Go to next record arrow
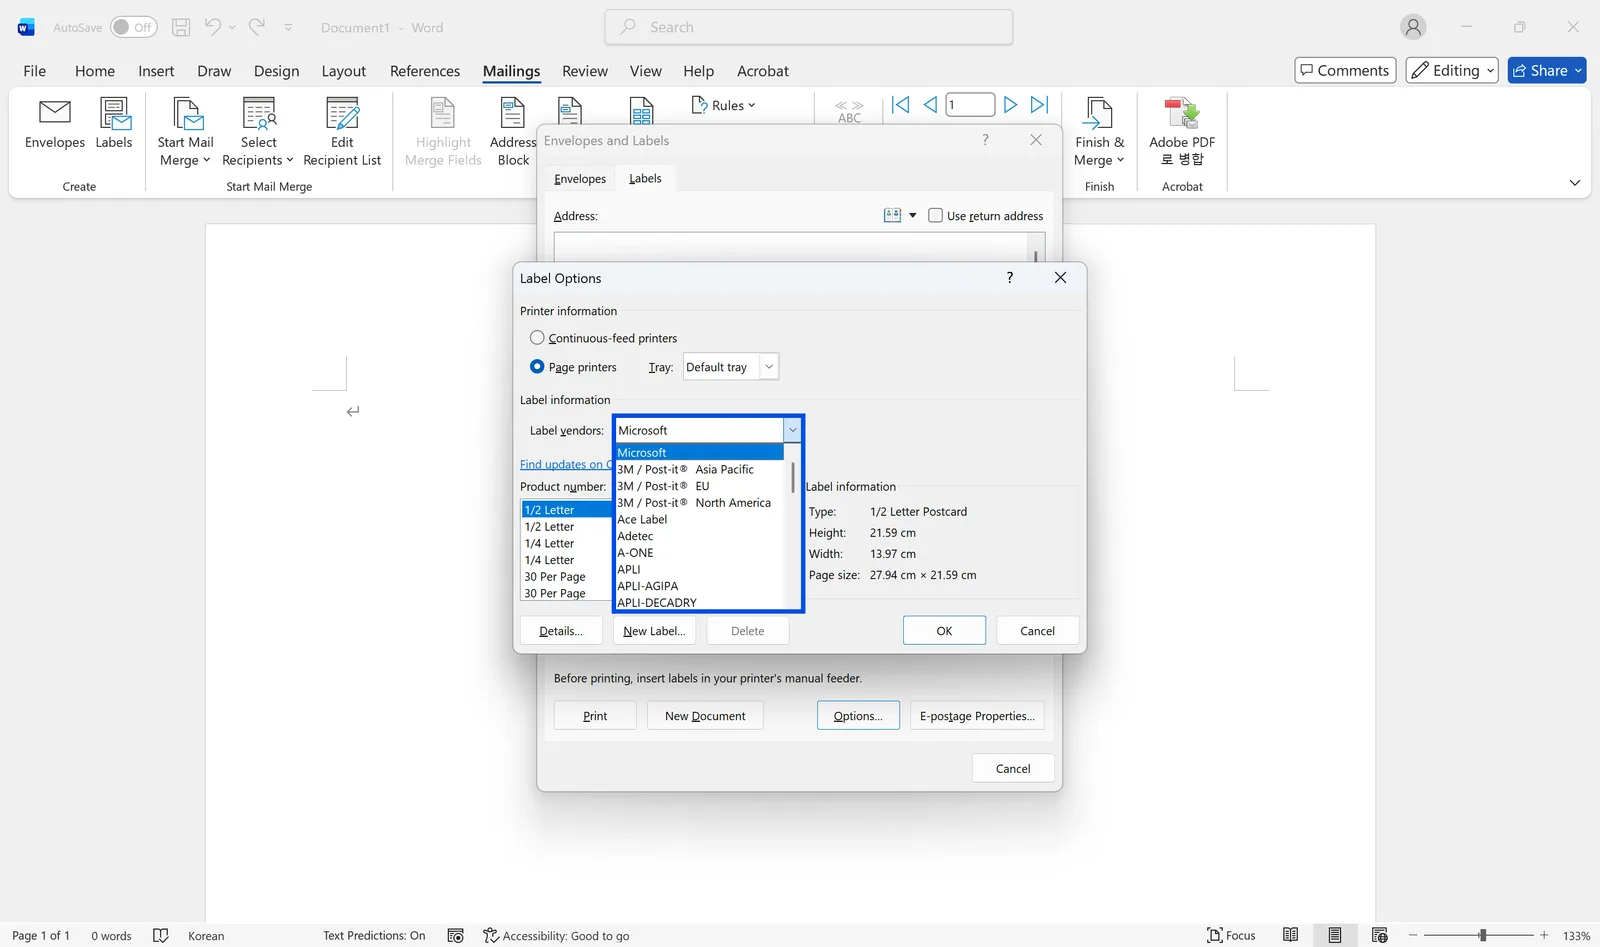 click(x=1010, y=105)
